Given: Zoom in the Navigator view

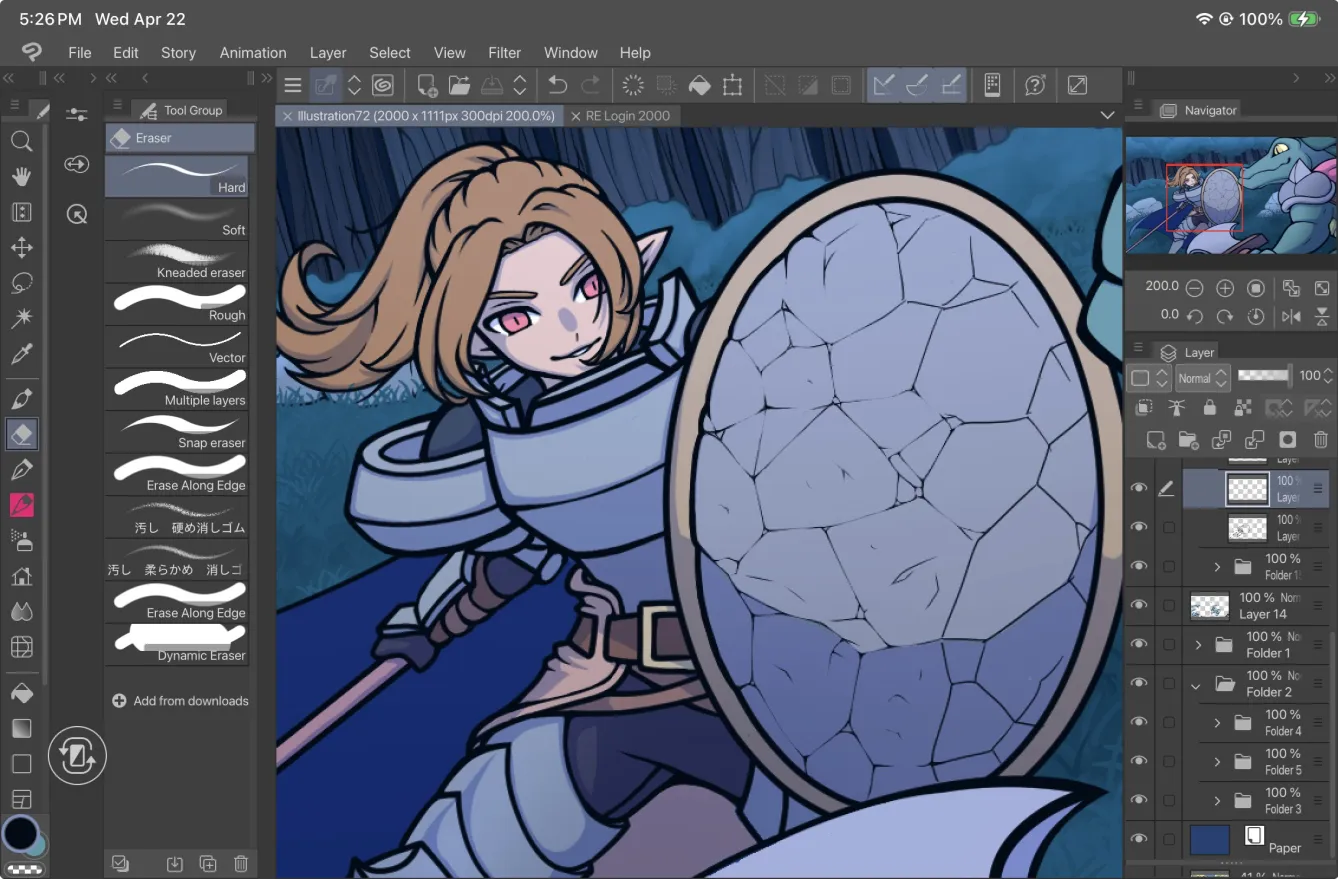Looking at the screenshot, I should click(1225, 288).
